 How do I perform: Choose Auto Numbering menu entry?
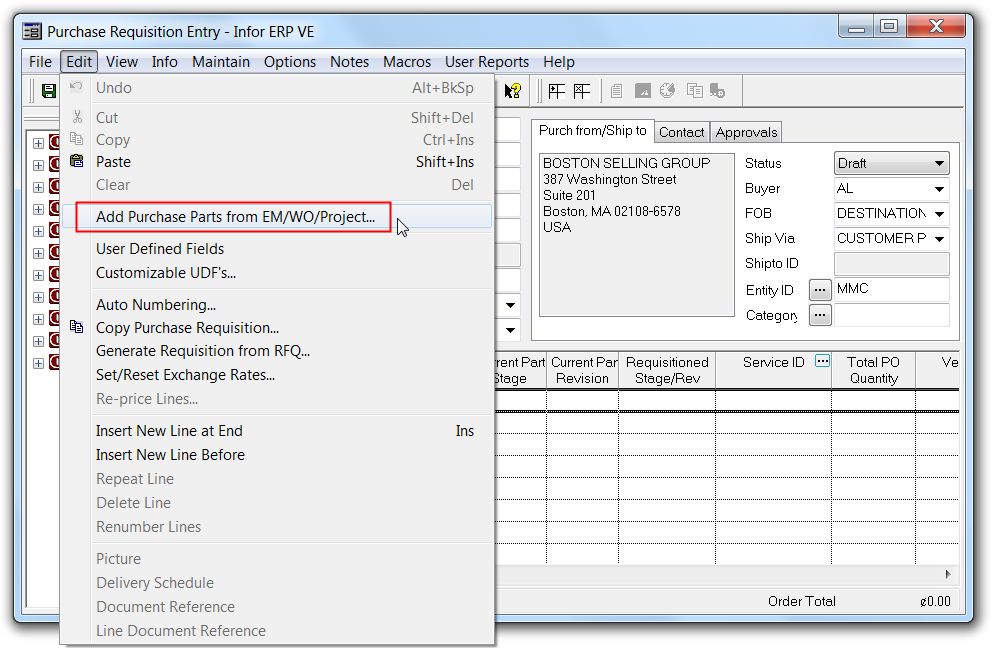[277, 305]
